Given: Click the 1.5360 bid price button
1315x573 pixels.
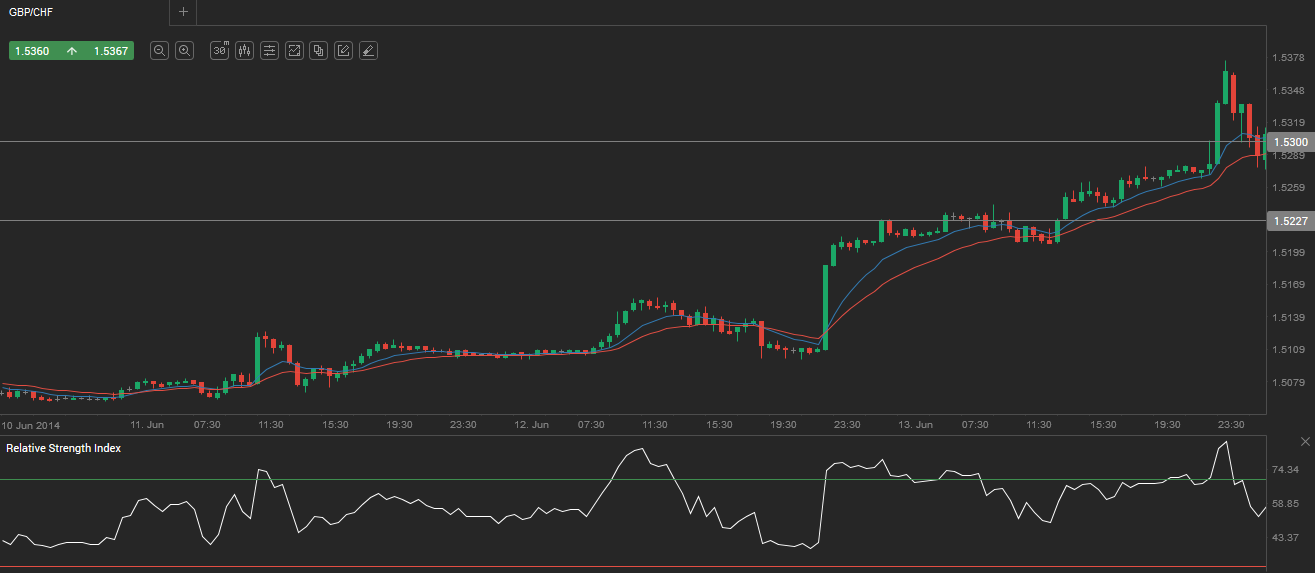Looking at the screenshot, I should tap(33, 50).
